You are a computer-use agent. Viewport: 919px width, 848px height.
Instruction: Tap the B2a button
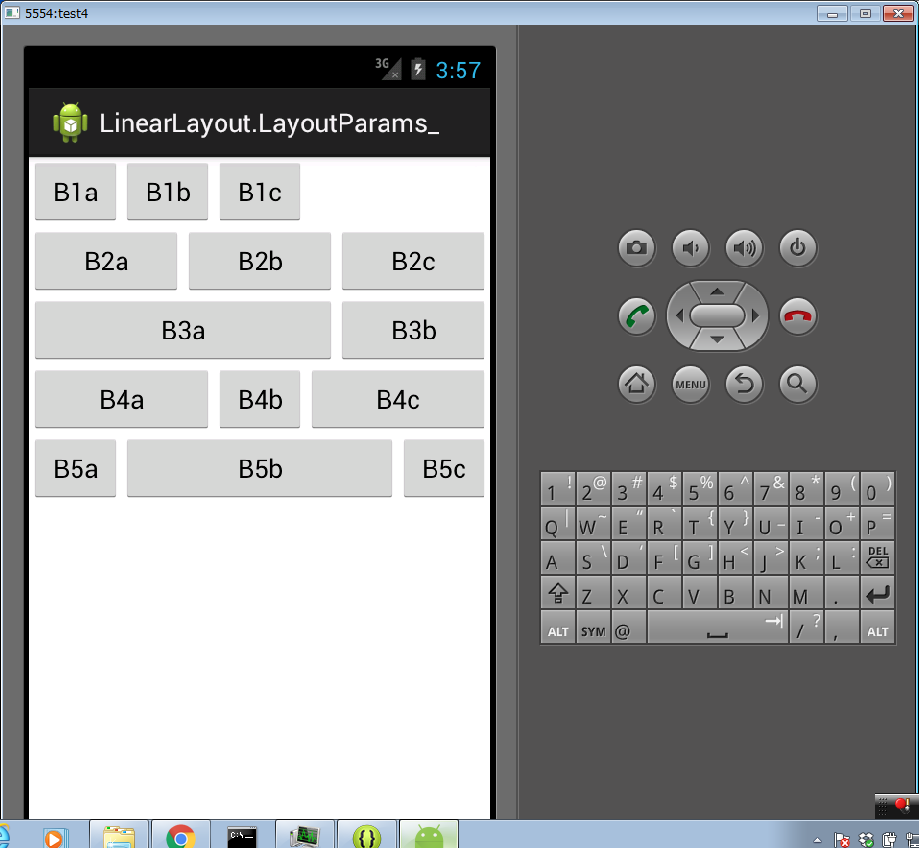(106, 261)
